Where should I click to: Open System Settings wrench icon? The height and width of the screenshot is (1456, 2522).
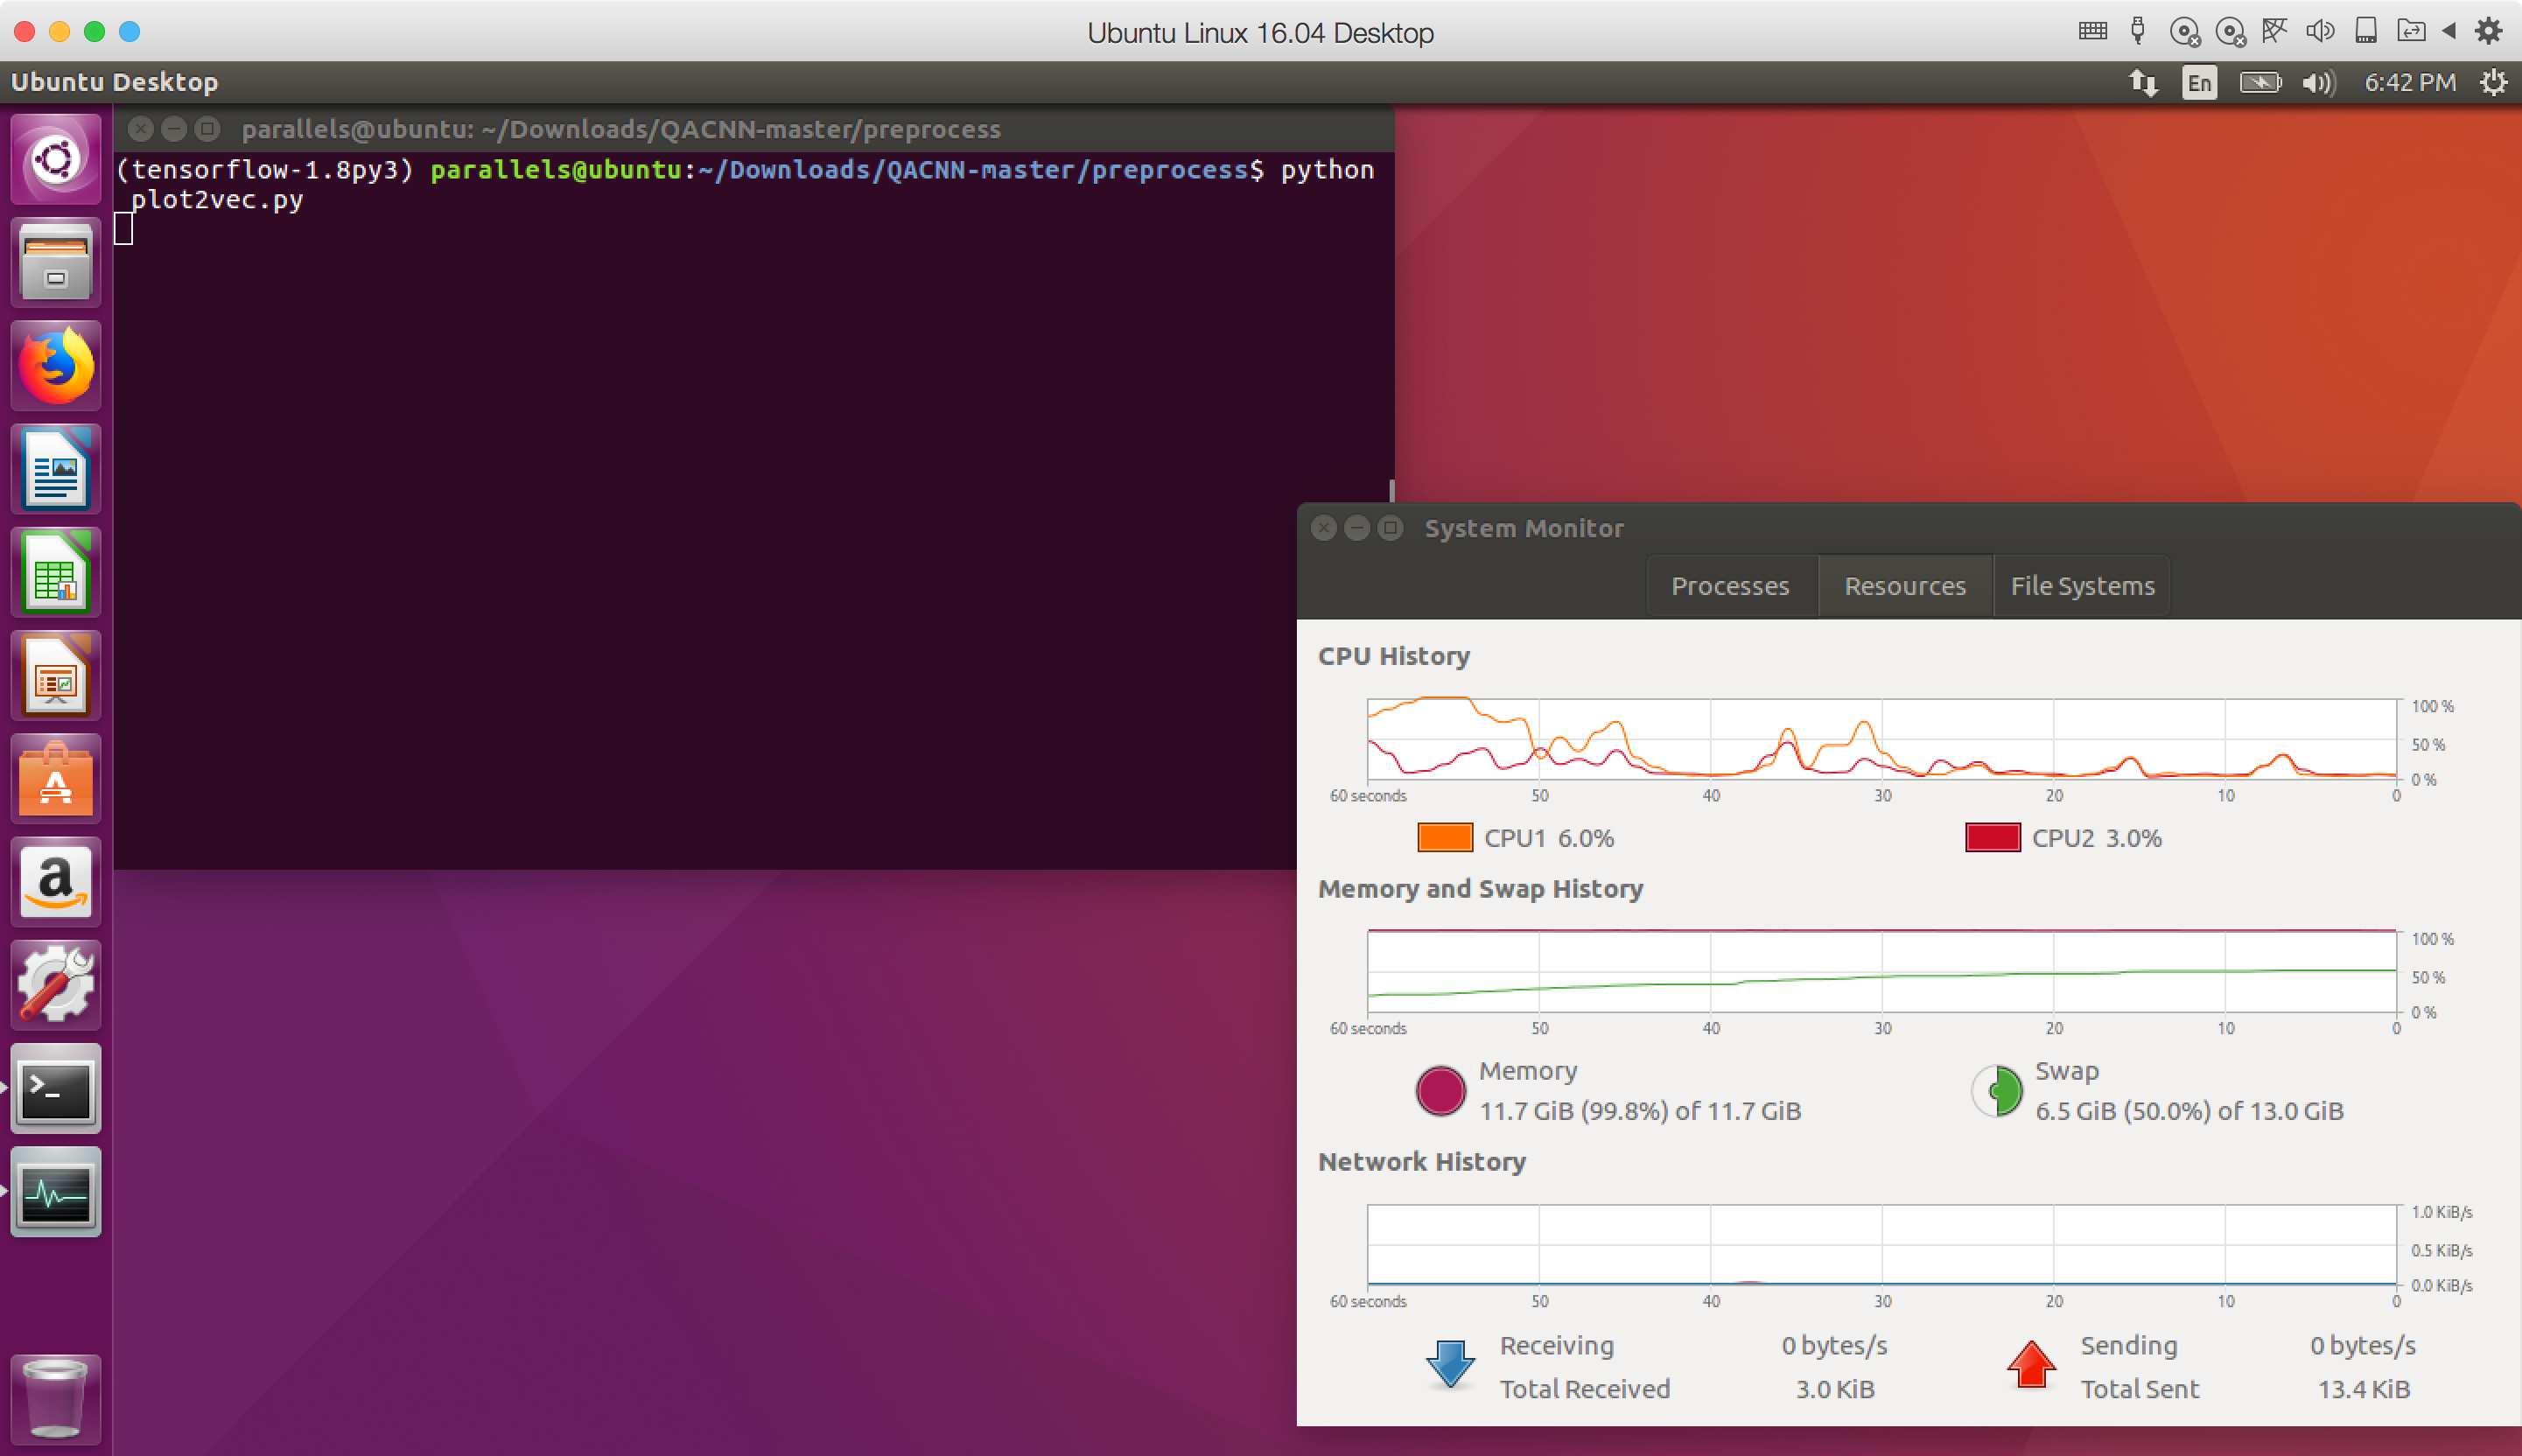pyautogui.click(x=56, y=985)
